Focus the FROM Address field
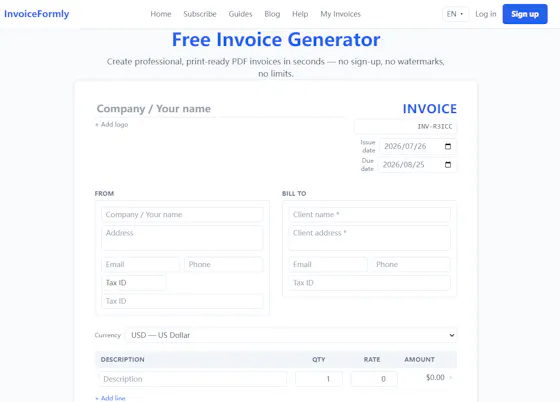This screenshot has width=560, height=402. 182,238
